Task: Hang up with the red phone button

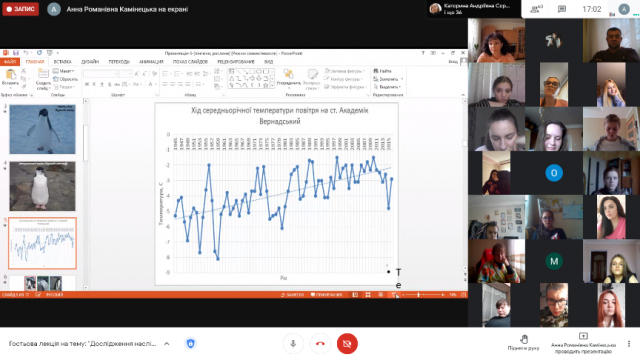Action: (320, 344)
